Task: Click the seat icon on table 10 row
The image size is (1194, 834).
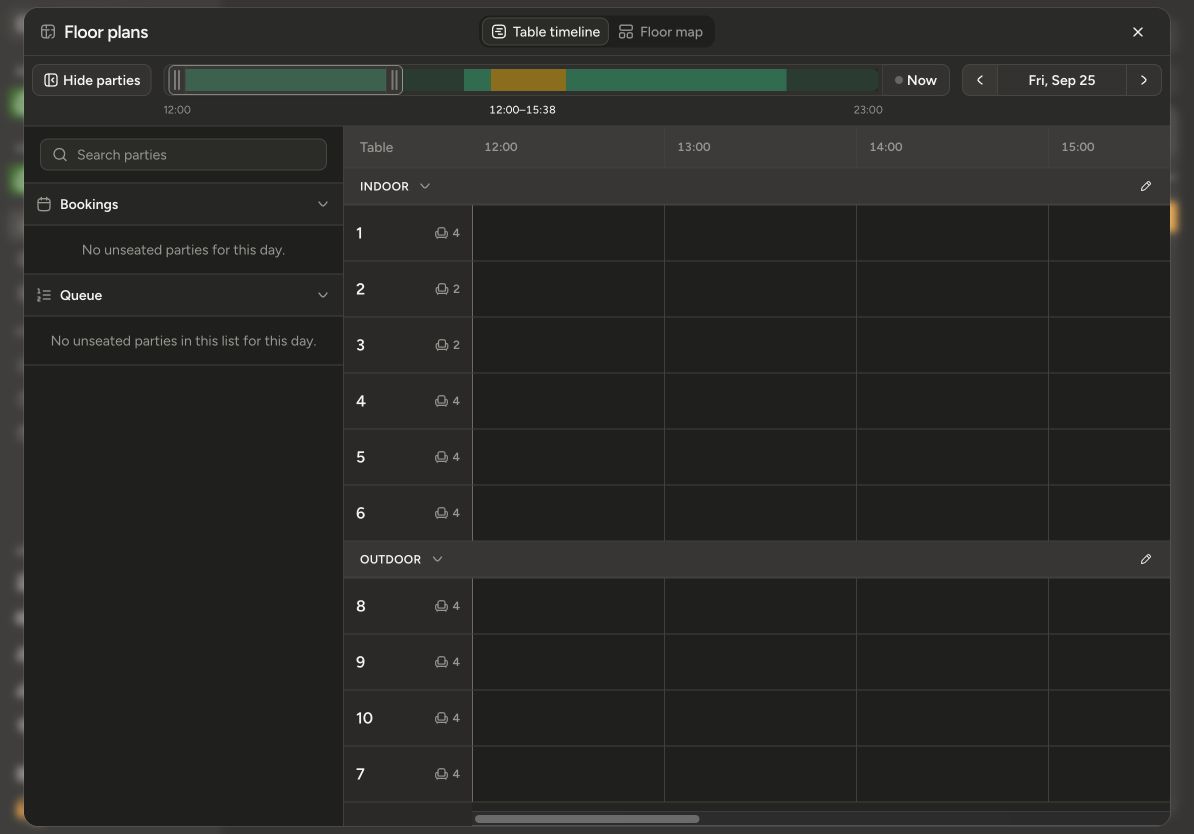Action: 441,718
